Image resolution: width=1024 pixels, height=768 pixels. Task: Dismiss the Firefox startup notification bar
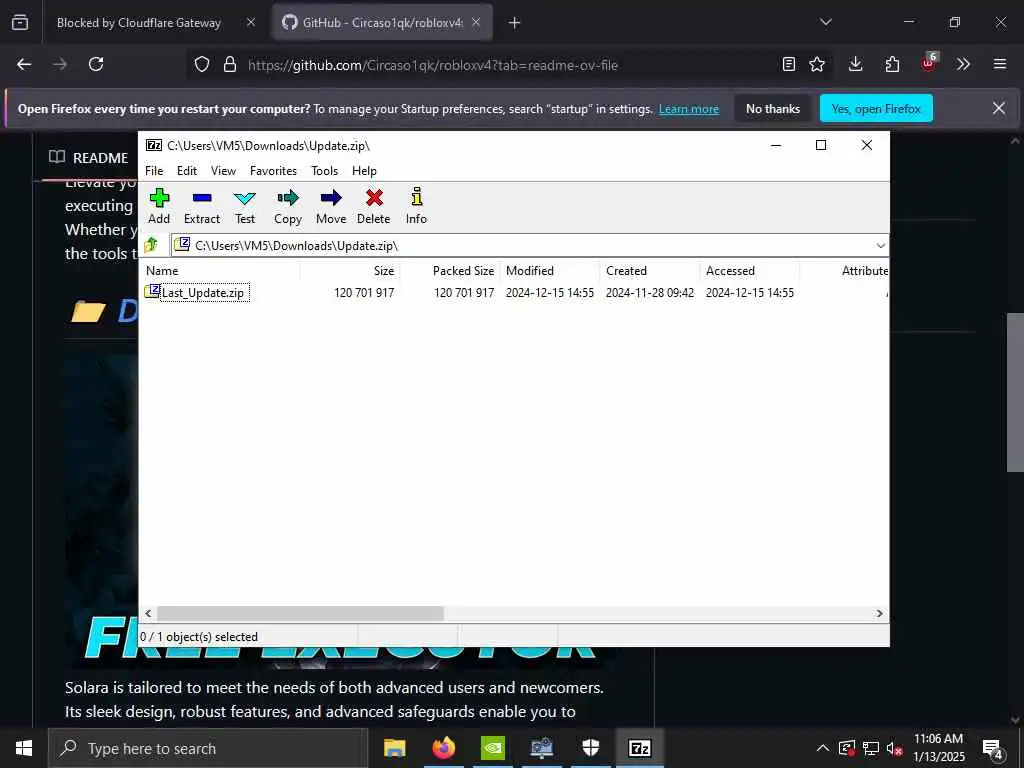[999, 108]
